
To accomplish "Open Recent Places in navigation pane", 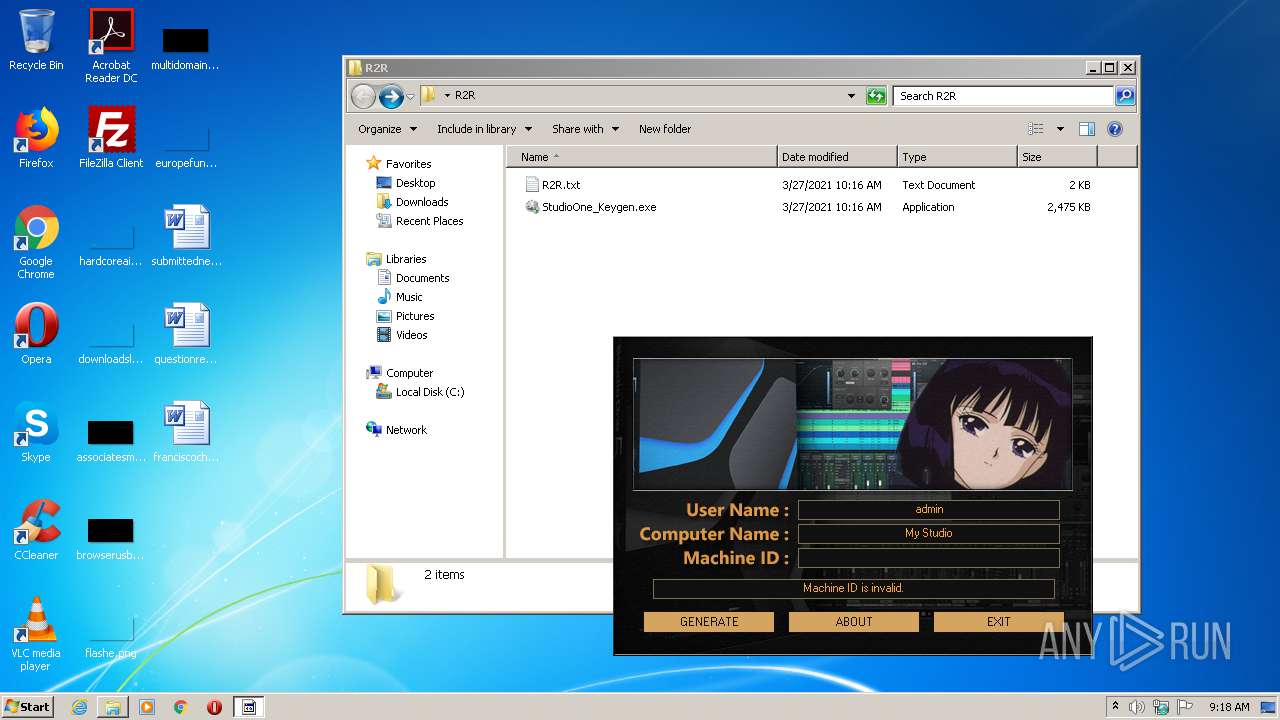I will click(x=420, y=221).
